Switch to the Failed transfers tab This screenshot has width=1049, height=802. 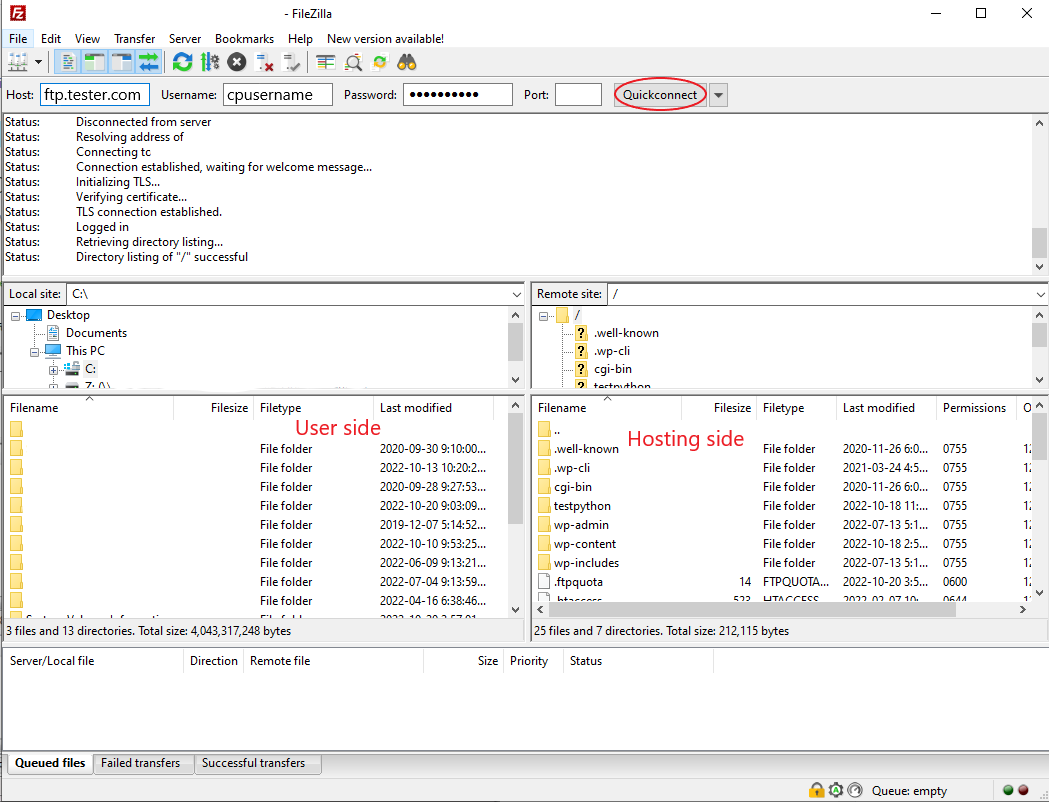click(142, 763)
